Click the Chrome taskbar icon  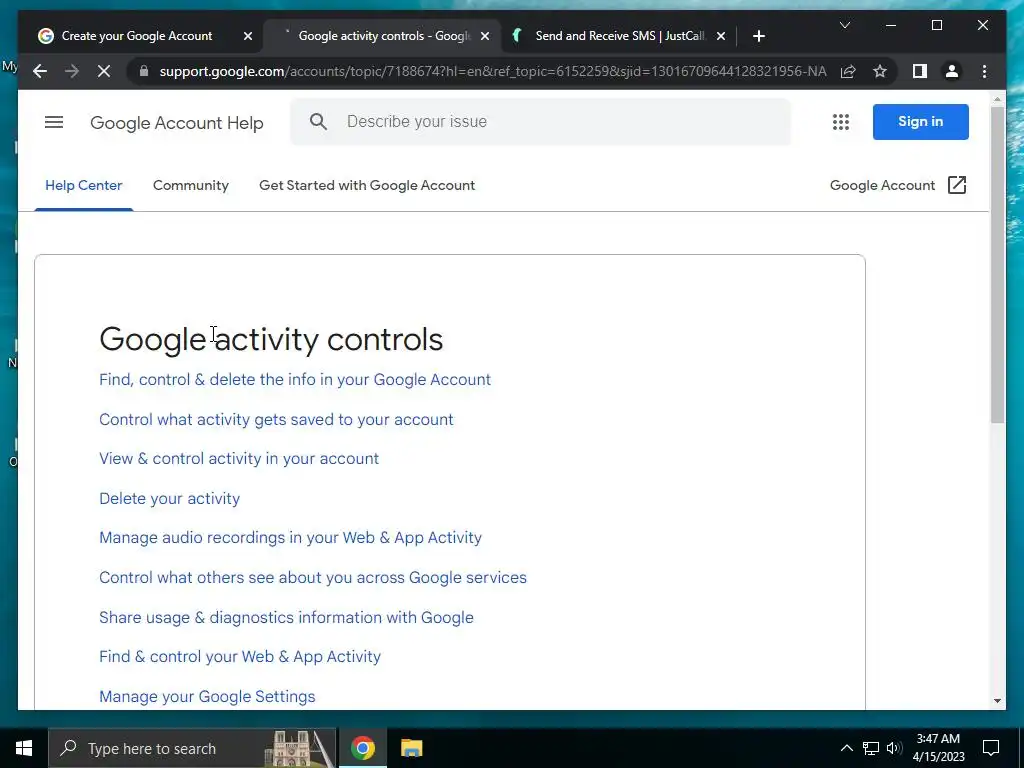pyautogui.click(x=362, y=748)
